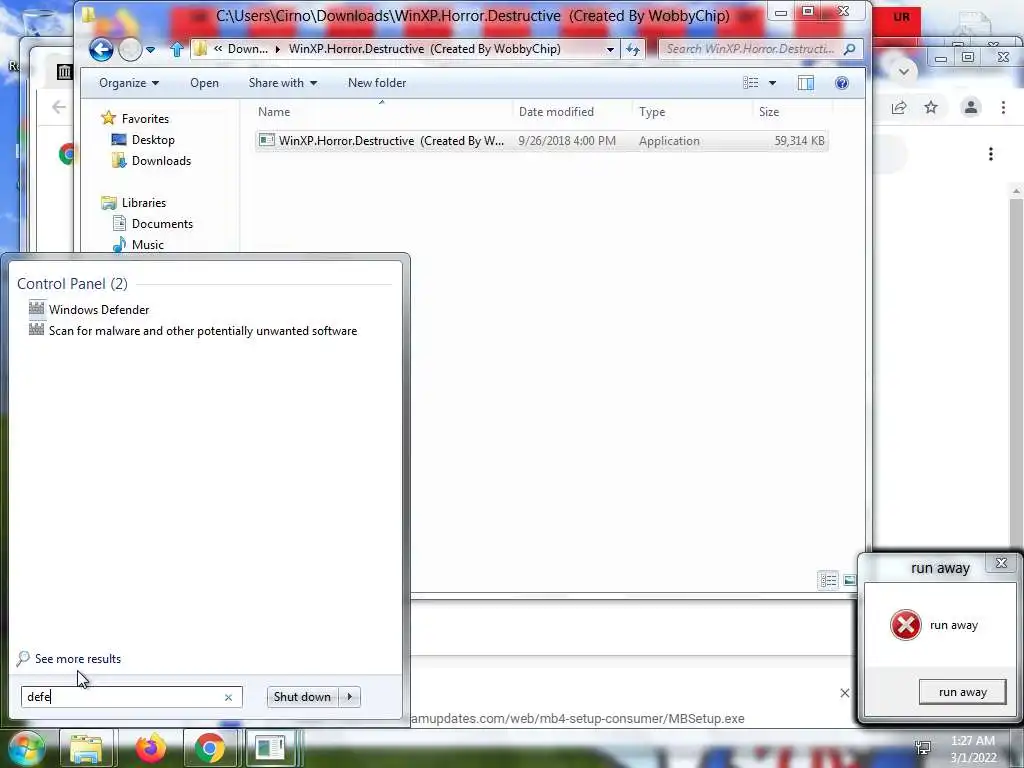Open the page's vertical dots menu

(x=991, y=154)
